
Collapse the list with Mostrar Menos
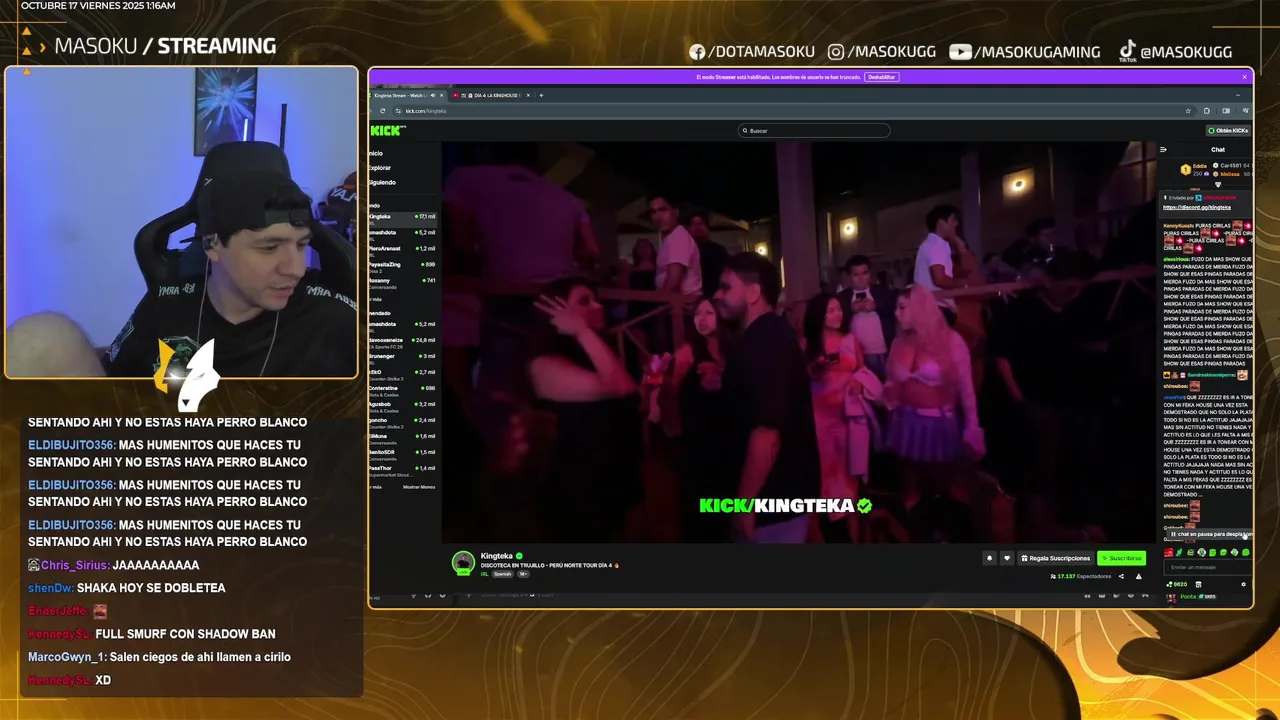click(419, 487)
